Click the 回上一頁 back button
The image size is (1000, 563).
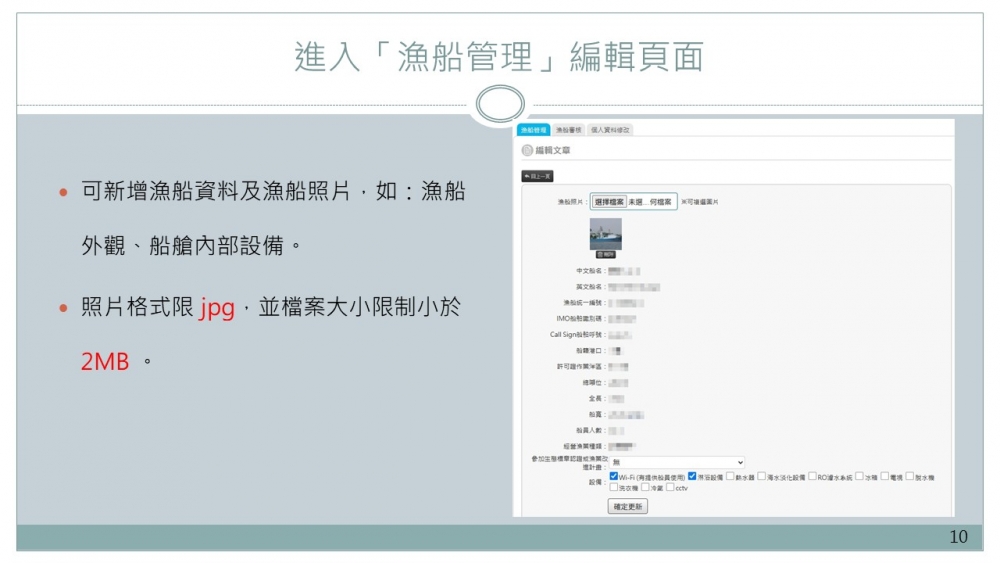(538, 176)
